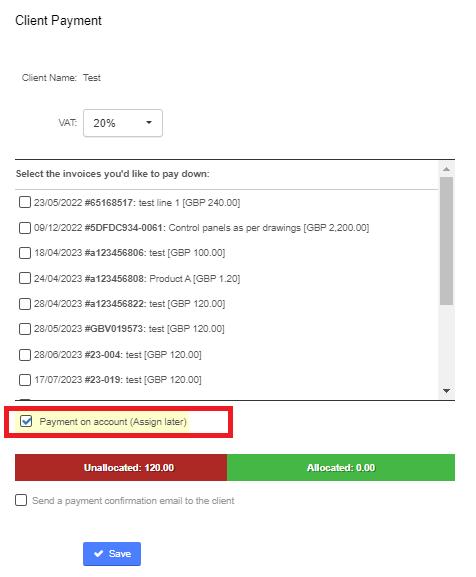Click the VAT dropdown arrow
The height and width of the screenshot is (577, 476).
[149, 123]
